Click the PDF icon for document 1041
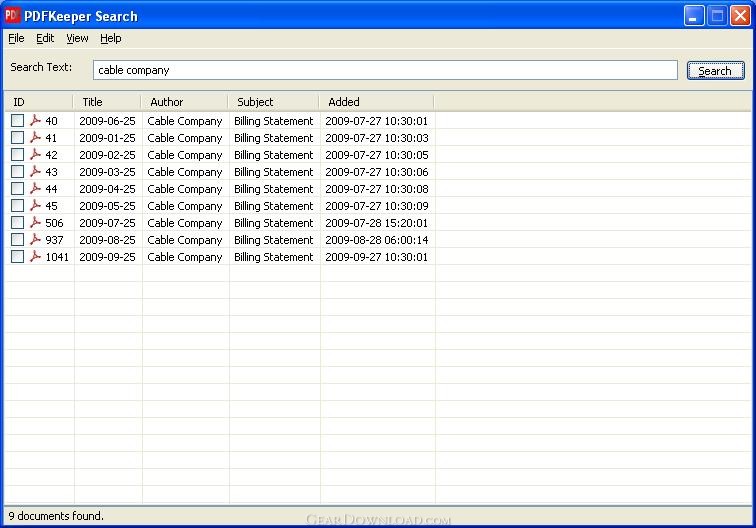The height and width of the screenshot is (528, 756). pyautogui.click(x=35, y=257)
